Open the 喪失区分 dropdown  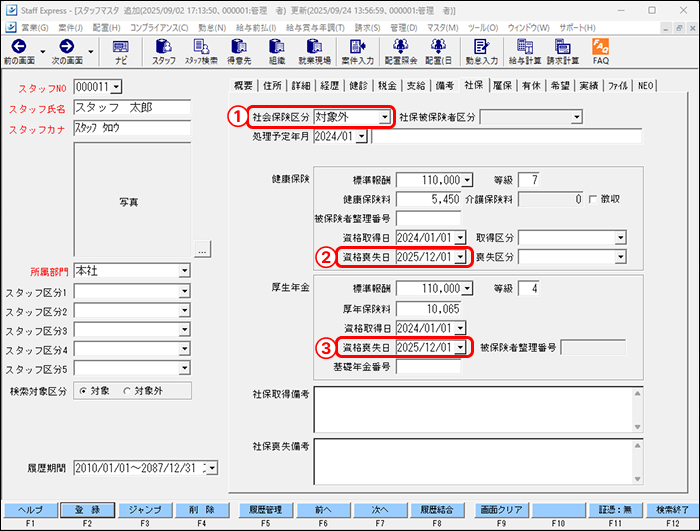(621, 257)
